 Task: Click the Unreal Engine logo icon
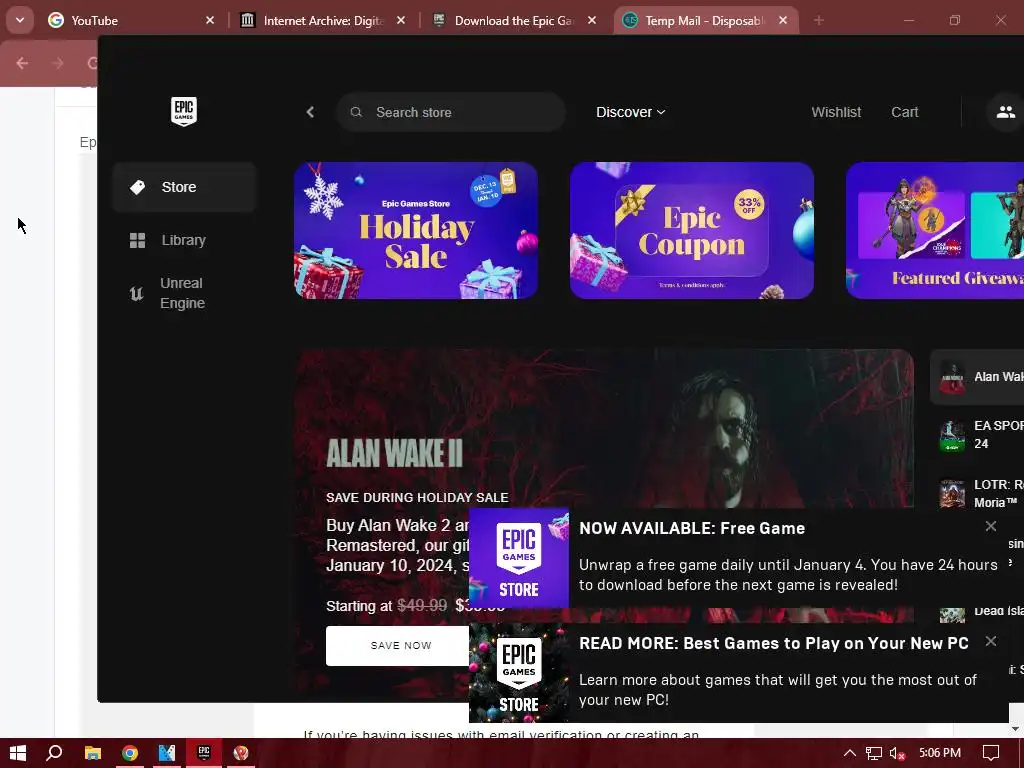click(136, 293)
